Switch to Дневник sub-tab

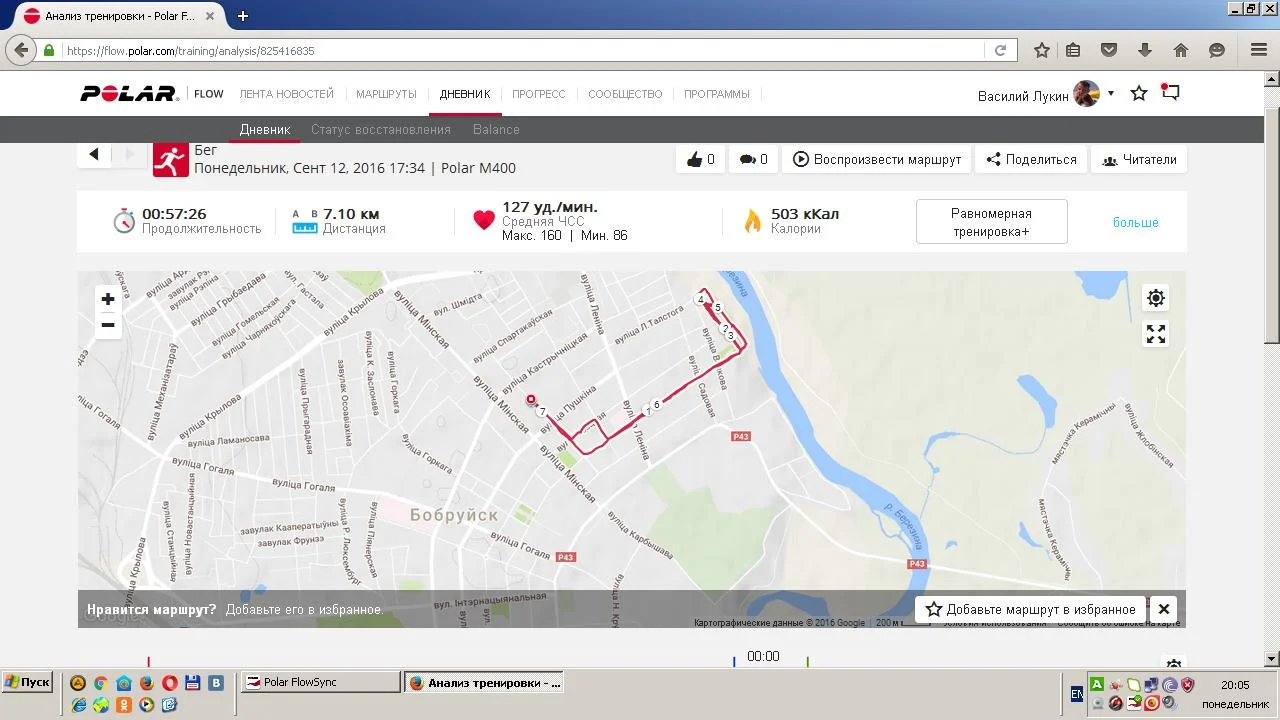[x=265, y=129]
